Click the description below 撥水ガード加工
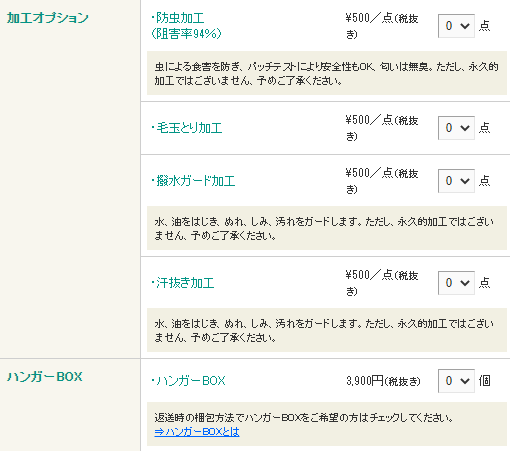Viewport: 510px width, 451px height. click(324, 228)
